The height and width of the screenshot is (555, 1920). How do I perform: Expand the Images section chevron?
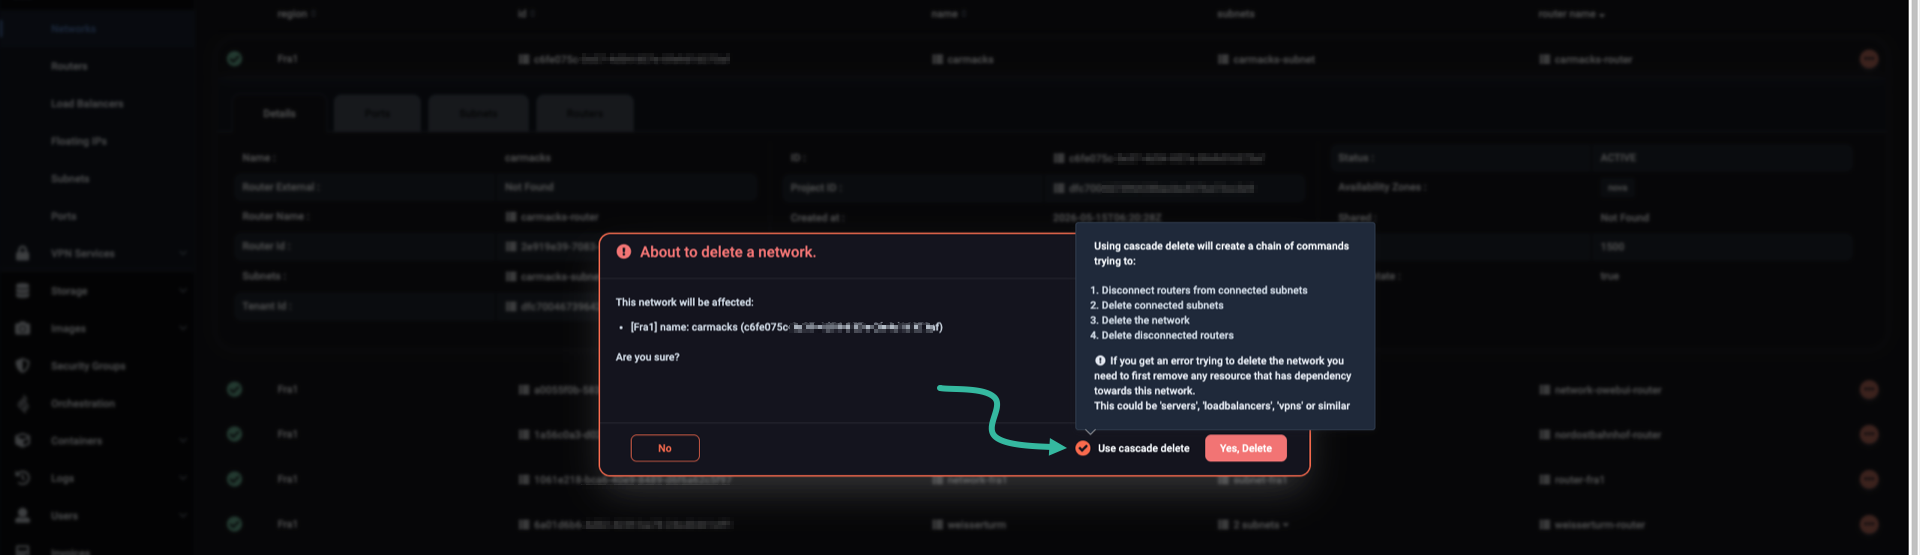pos(183,329)
